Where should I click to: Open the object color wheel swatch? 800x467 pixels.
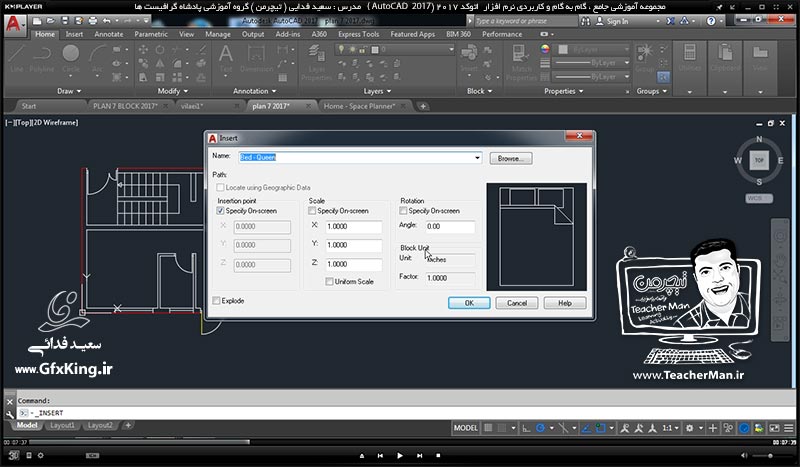(545, 49)
